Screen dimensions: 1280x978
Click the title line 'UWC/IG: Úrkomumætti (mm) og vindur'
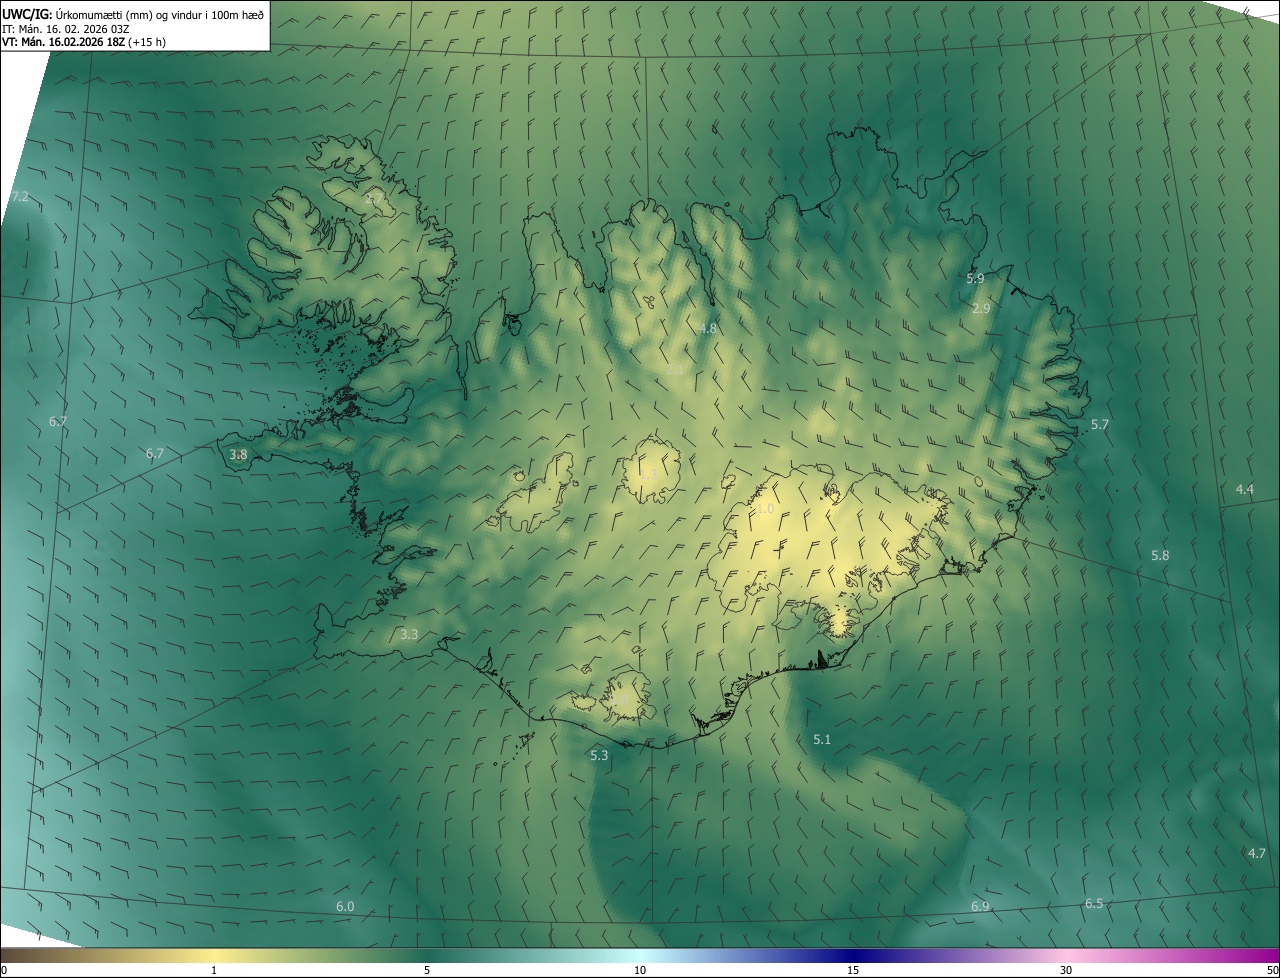(x=133, y=14)
